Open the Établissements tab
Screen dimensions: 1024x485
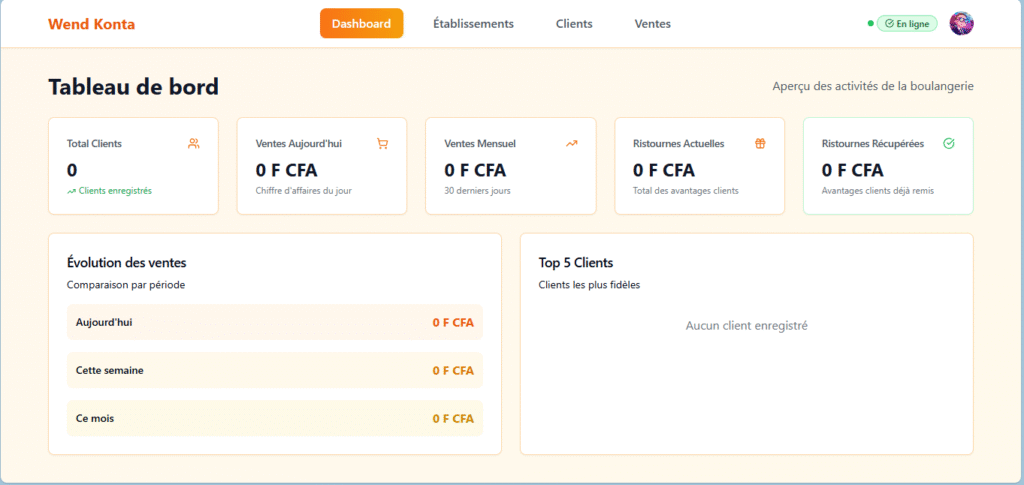coord(473,23)
